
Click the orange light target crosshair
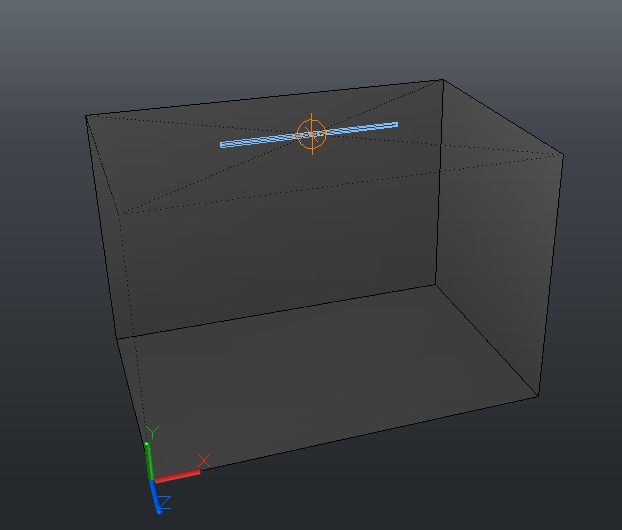tap(312, 134)
